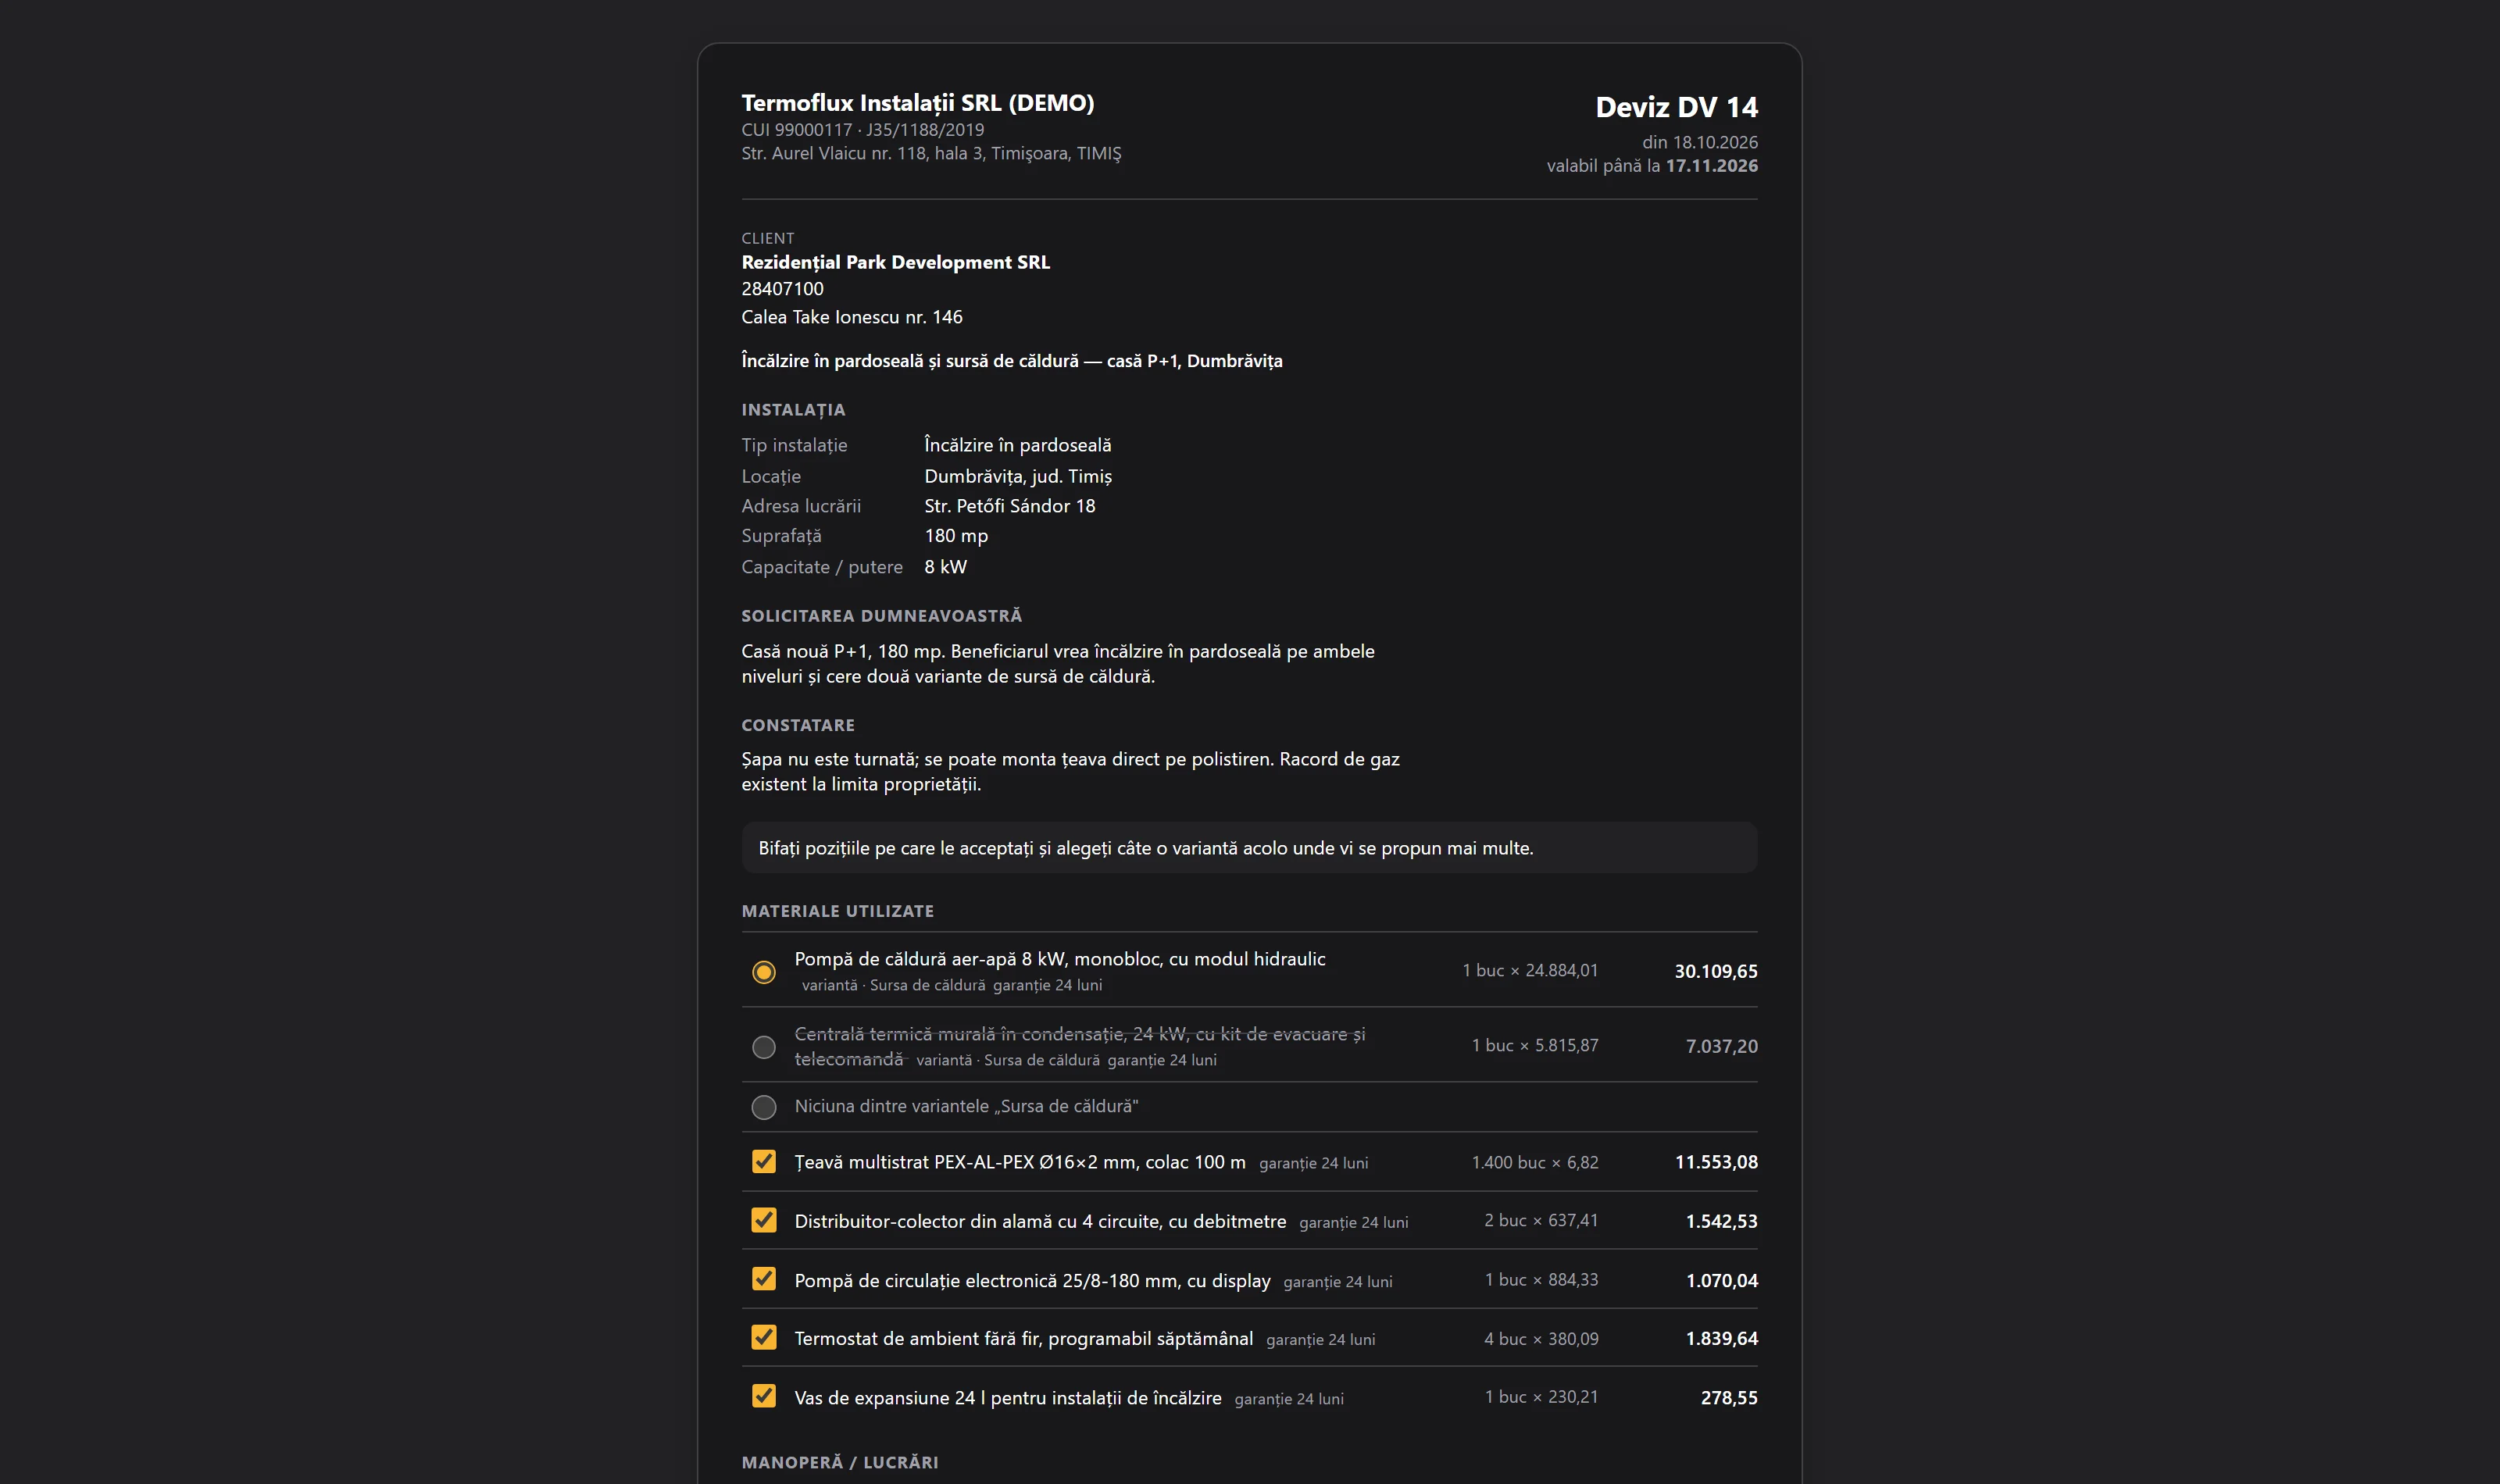This screenshot has width=2500, height=1484.
Task: Click the Deviz DV 14 heading
Action: pyautogui.click(x=1676, y=107)
